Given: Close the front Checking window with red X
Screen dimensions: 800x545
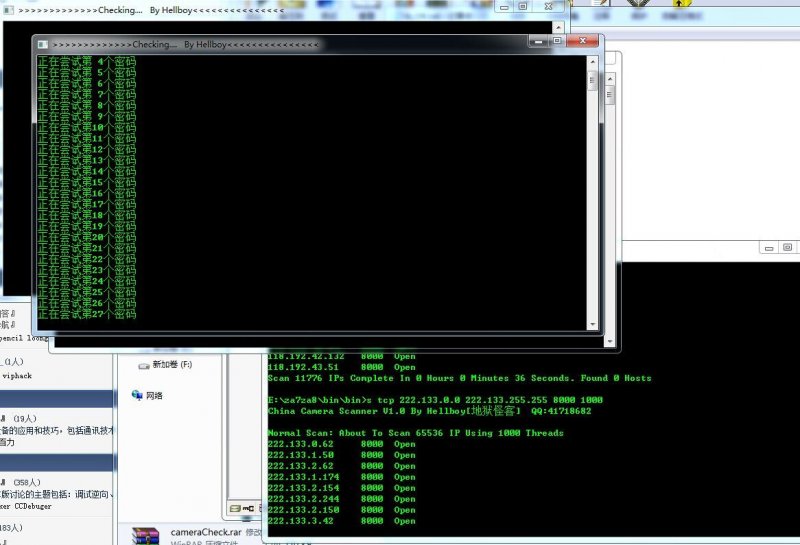Looking at the screenshot, I should pyautogui.click(x=582, y=41).
